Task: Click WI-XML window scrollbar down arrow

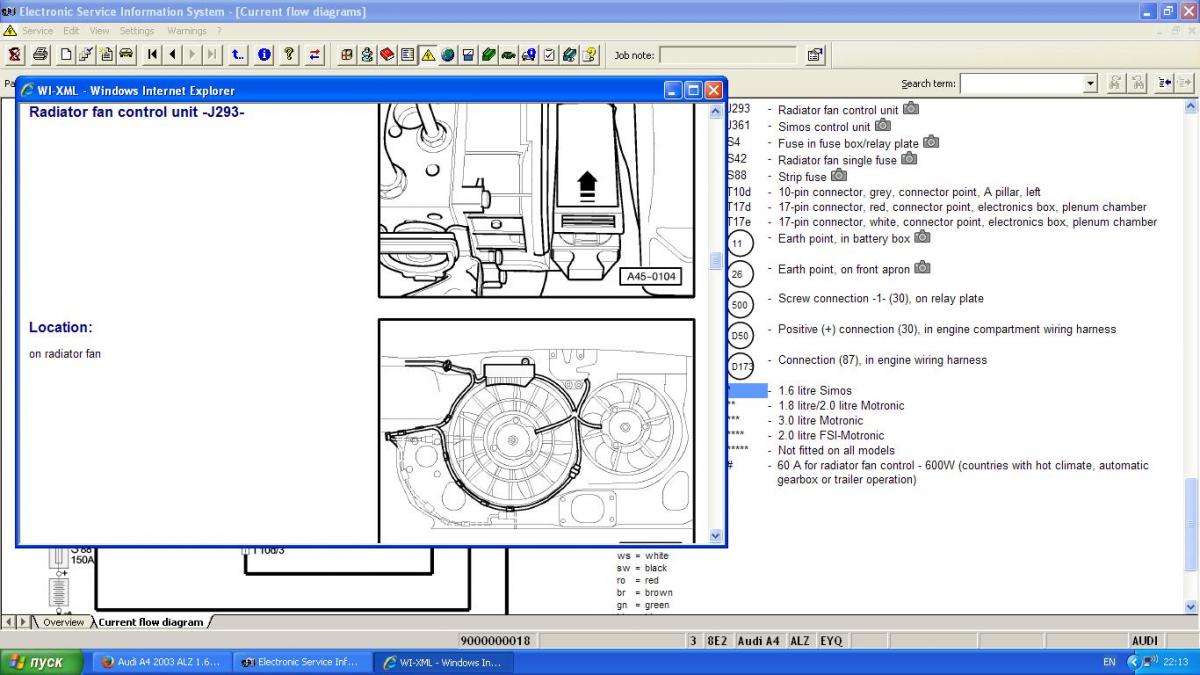Action: pyautogui.click(x=716, y=536)
